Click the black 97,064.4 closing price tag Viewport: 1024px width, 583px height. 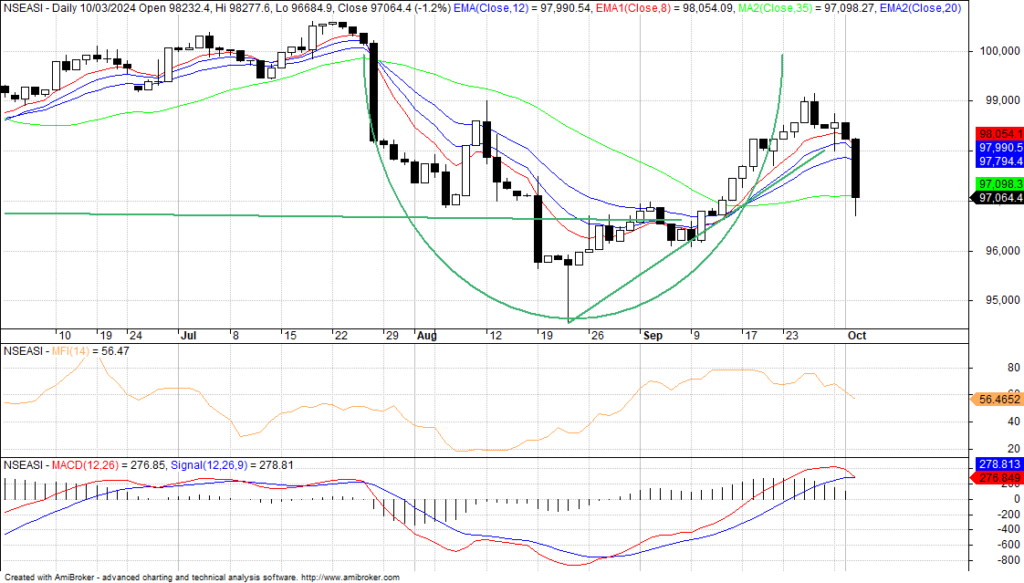(x=998, y=198)
